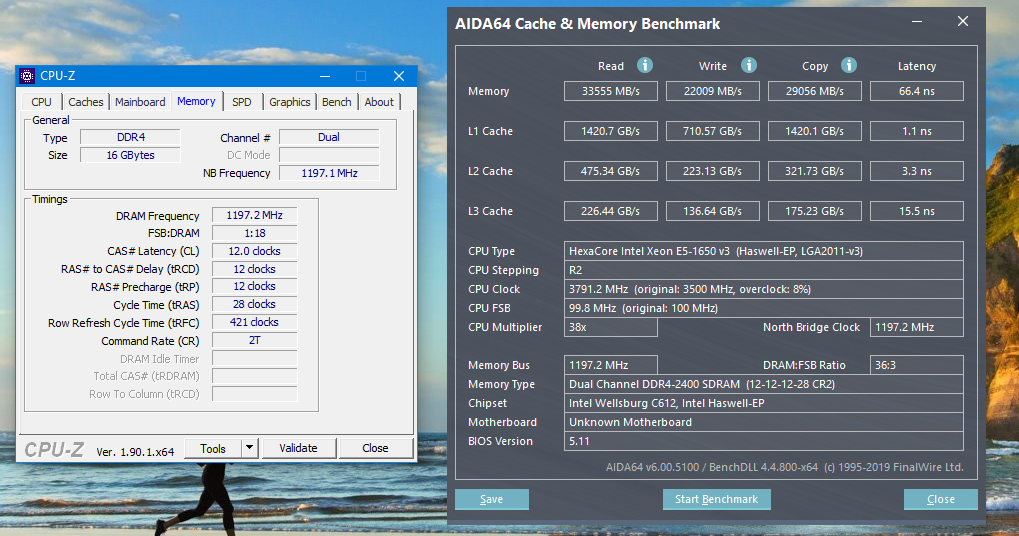Select the Memory tab in CPU-Z
This screenshot has height=536, width=1019.
pyautogui.click(x=196, y=101)
